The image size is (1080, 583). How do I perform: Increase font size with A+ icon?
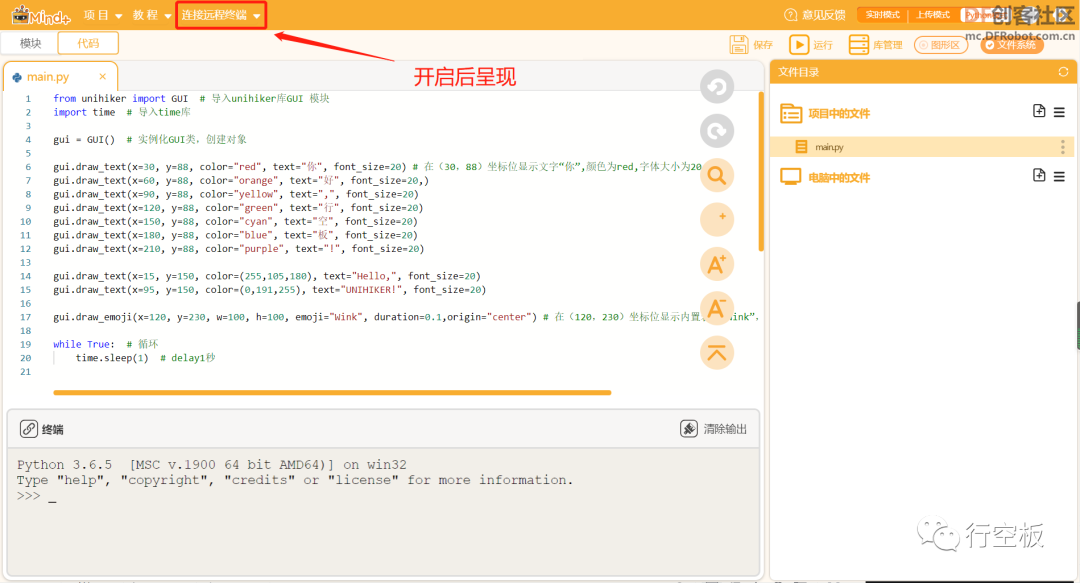[x=717, y=264]
